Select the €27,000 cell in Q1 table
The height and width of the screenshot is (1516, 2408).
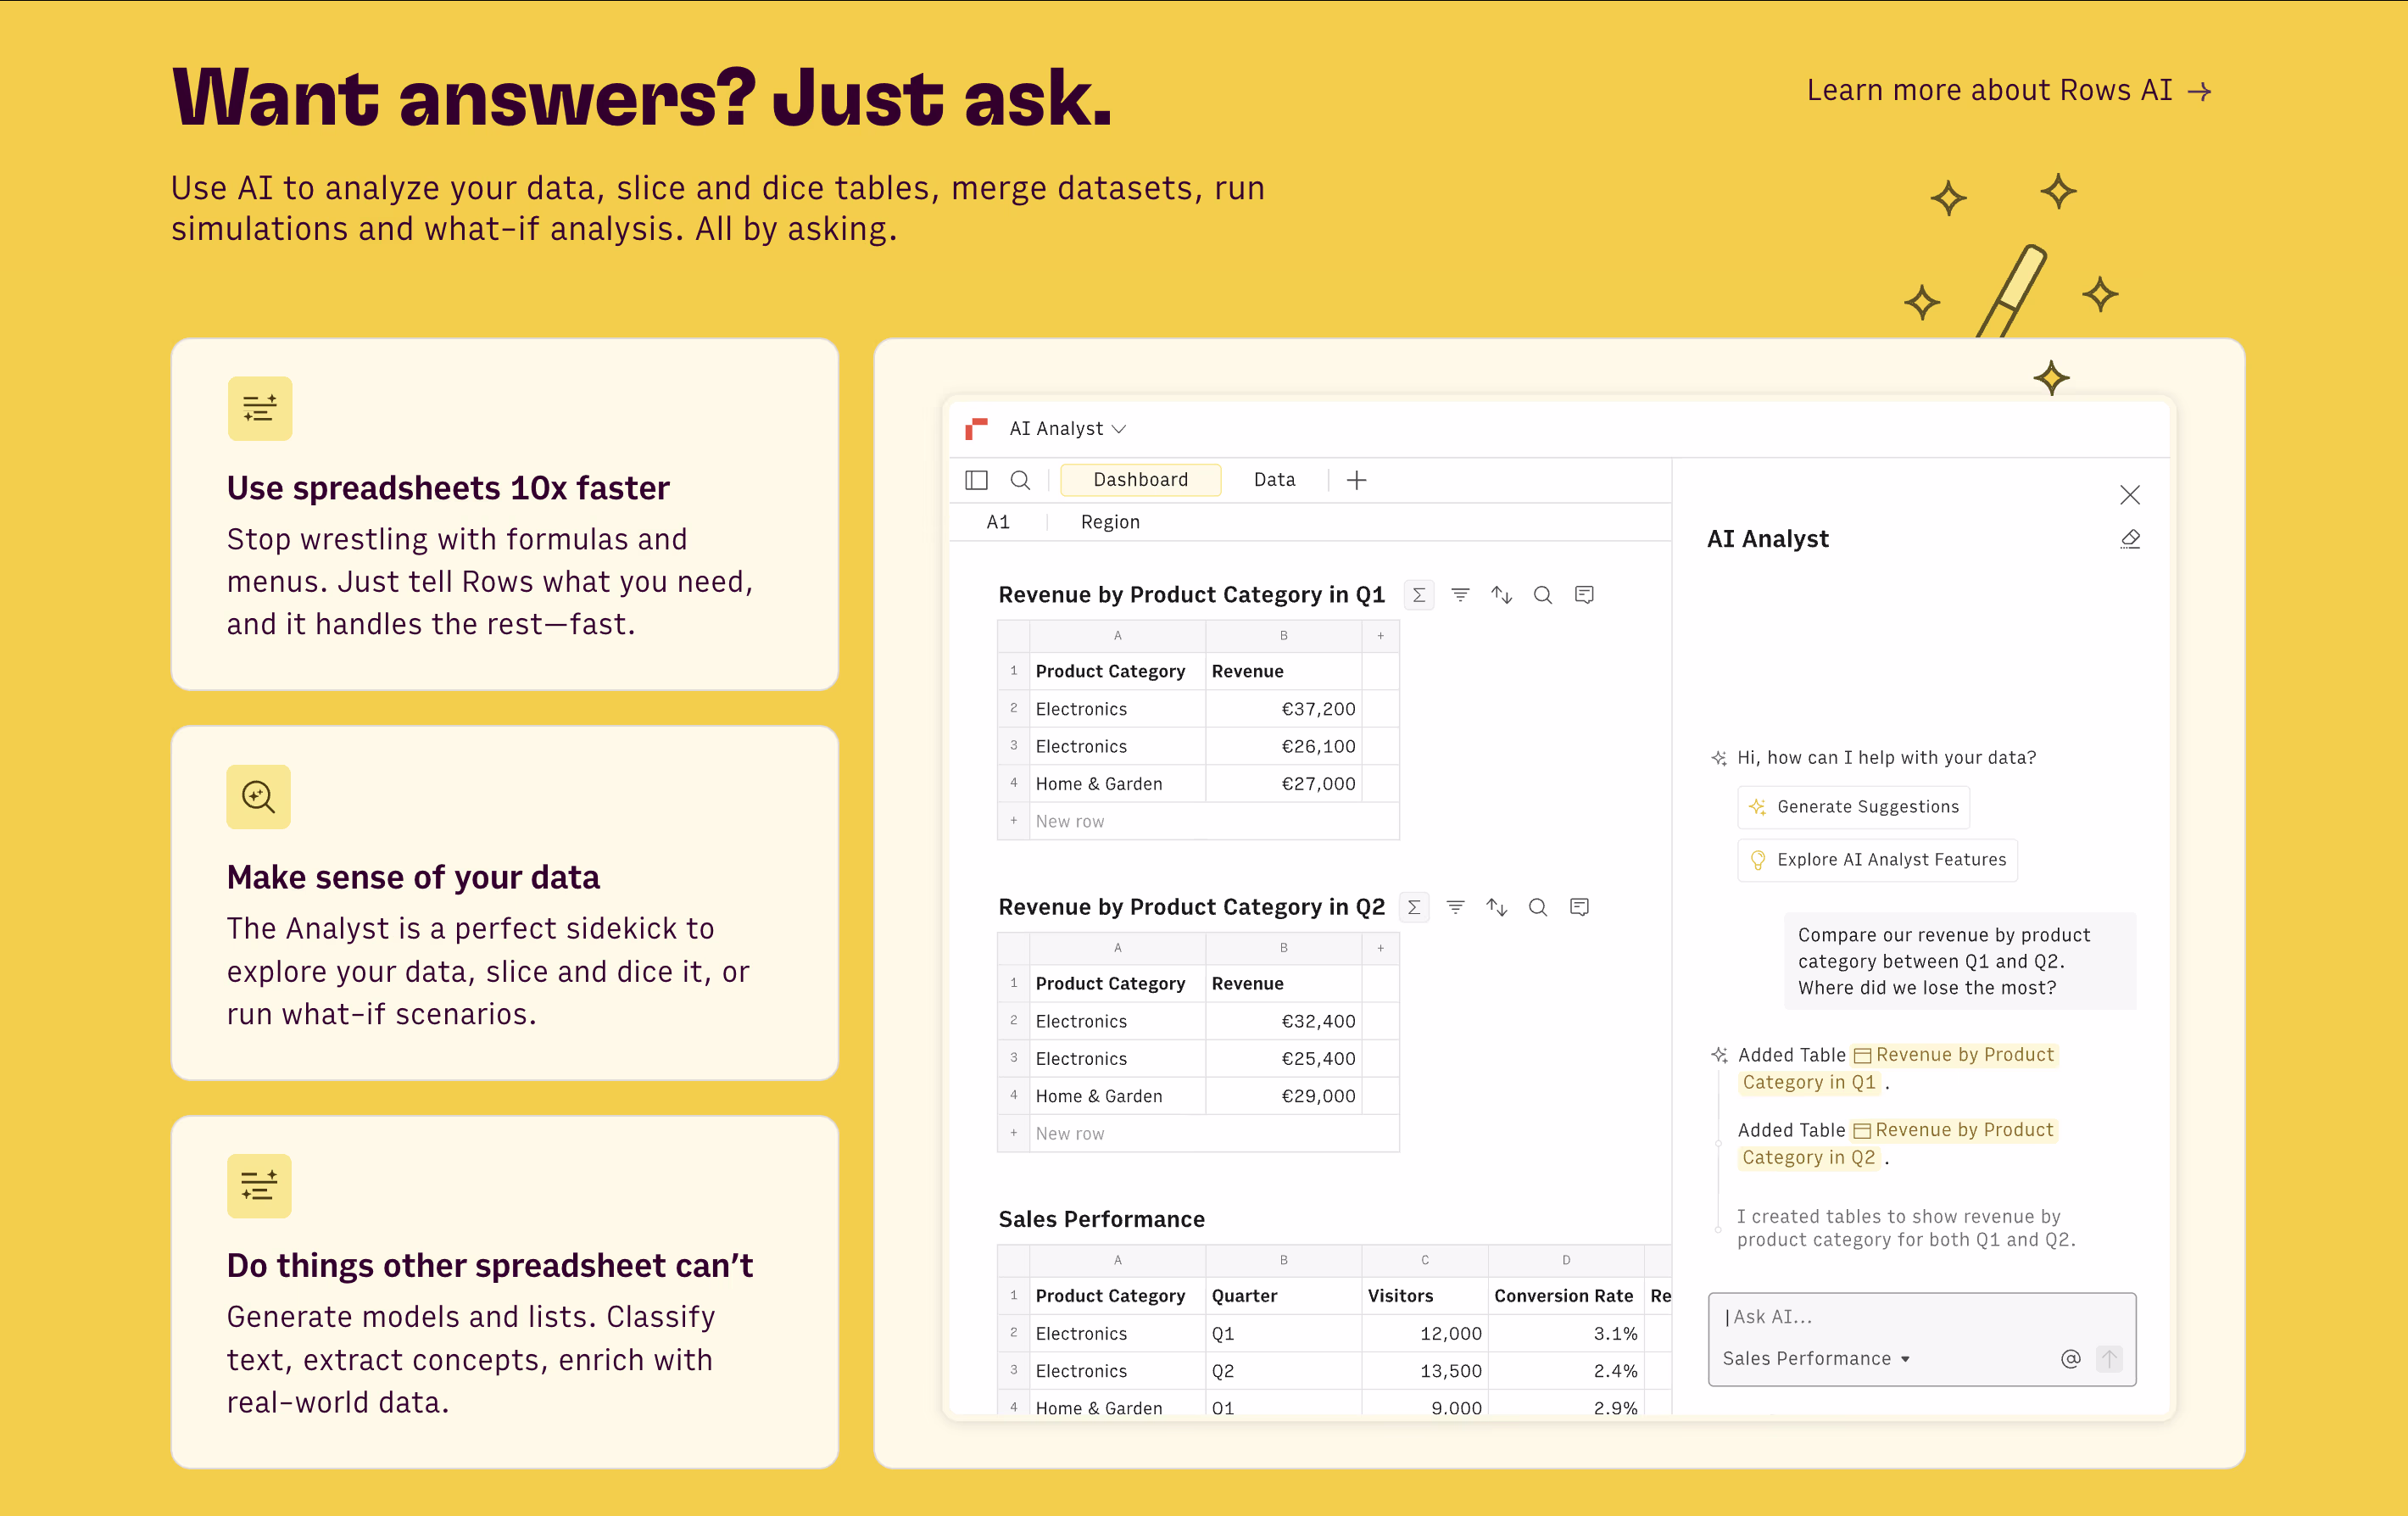click(x=1284, y=784)
